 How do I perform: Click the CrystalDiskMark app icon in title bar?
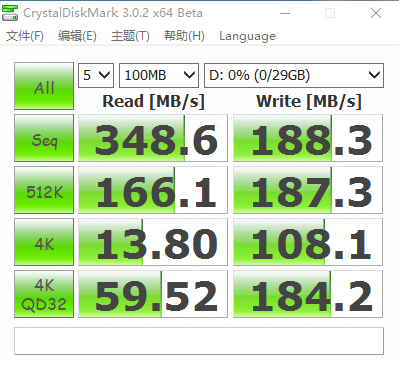click(10, 13)
